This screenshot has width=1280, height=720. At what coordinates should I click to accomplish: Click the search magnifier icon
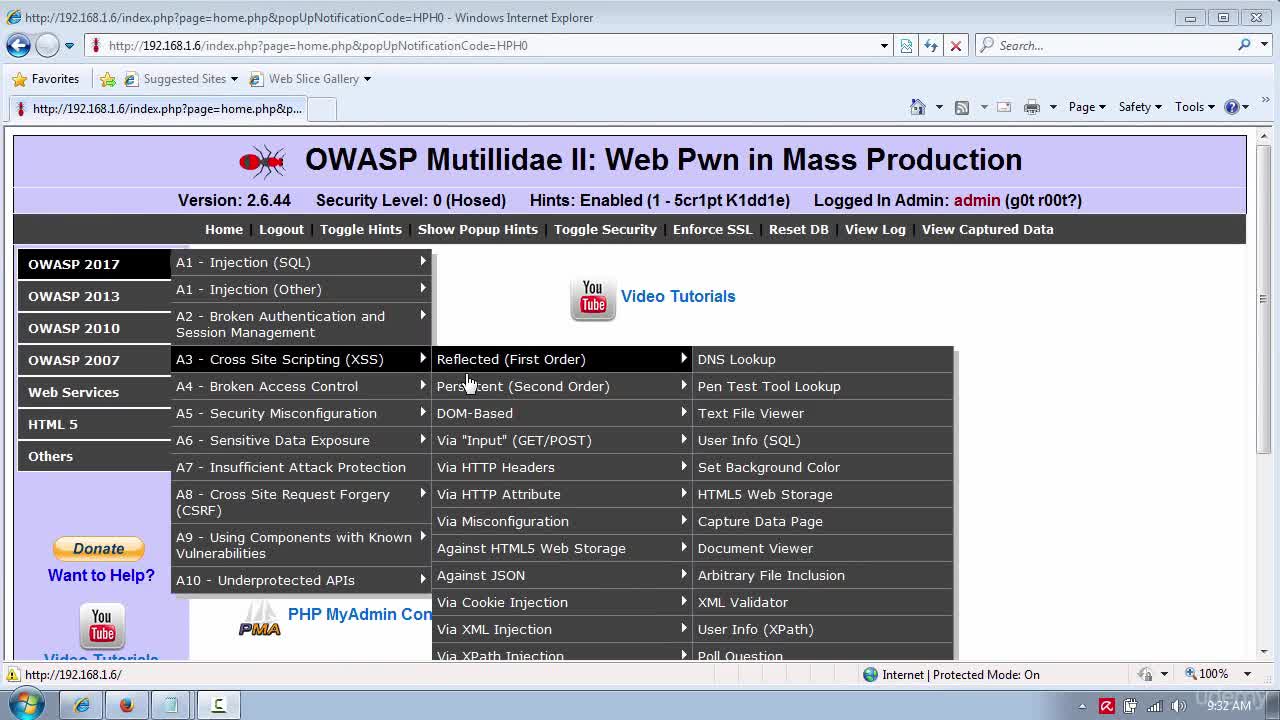1244,45
